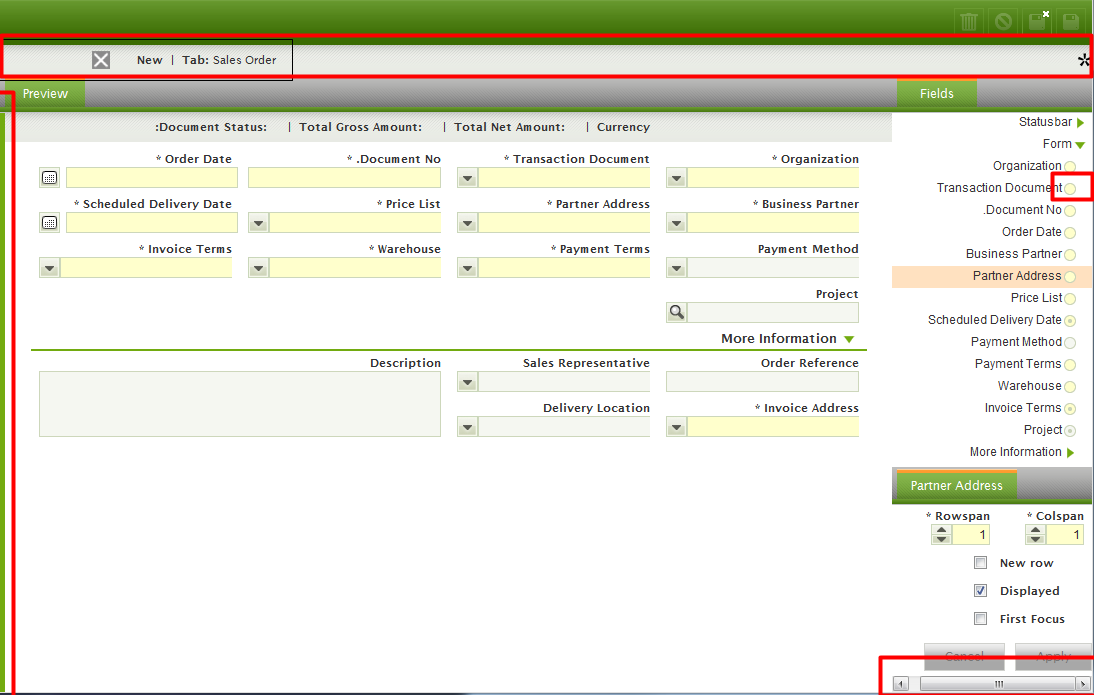Open the Sales Representative dropdown
The width and height of the screenshot is (1094, 695).
(x=467, y=382)
